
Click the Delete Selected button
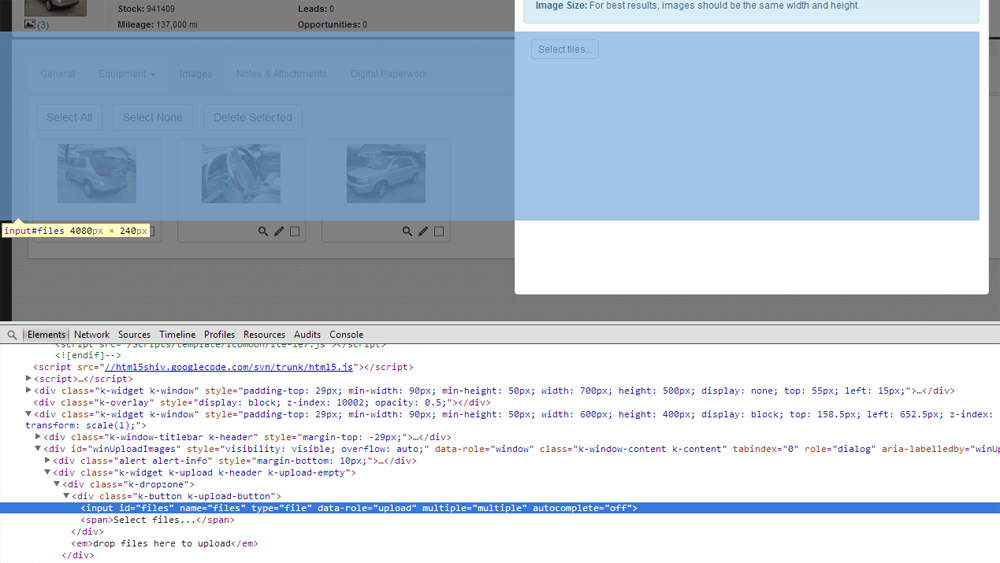[253, 117]
